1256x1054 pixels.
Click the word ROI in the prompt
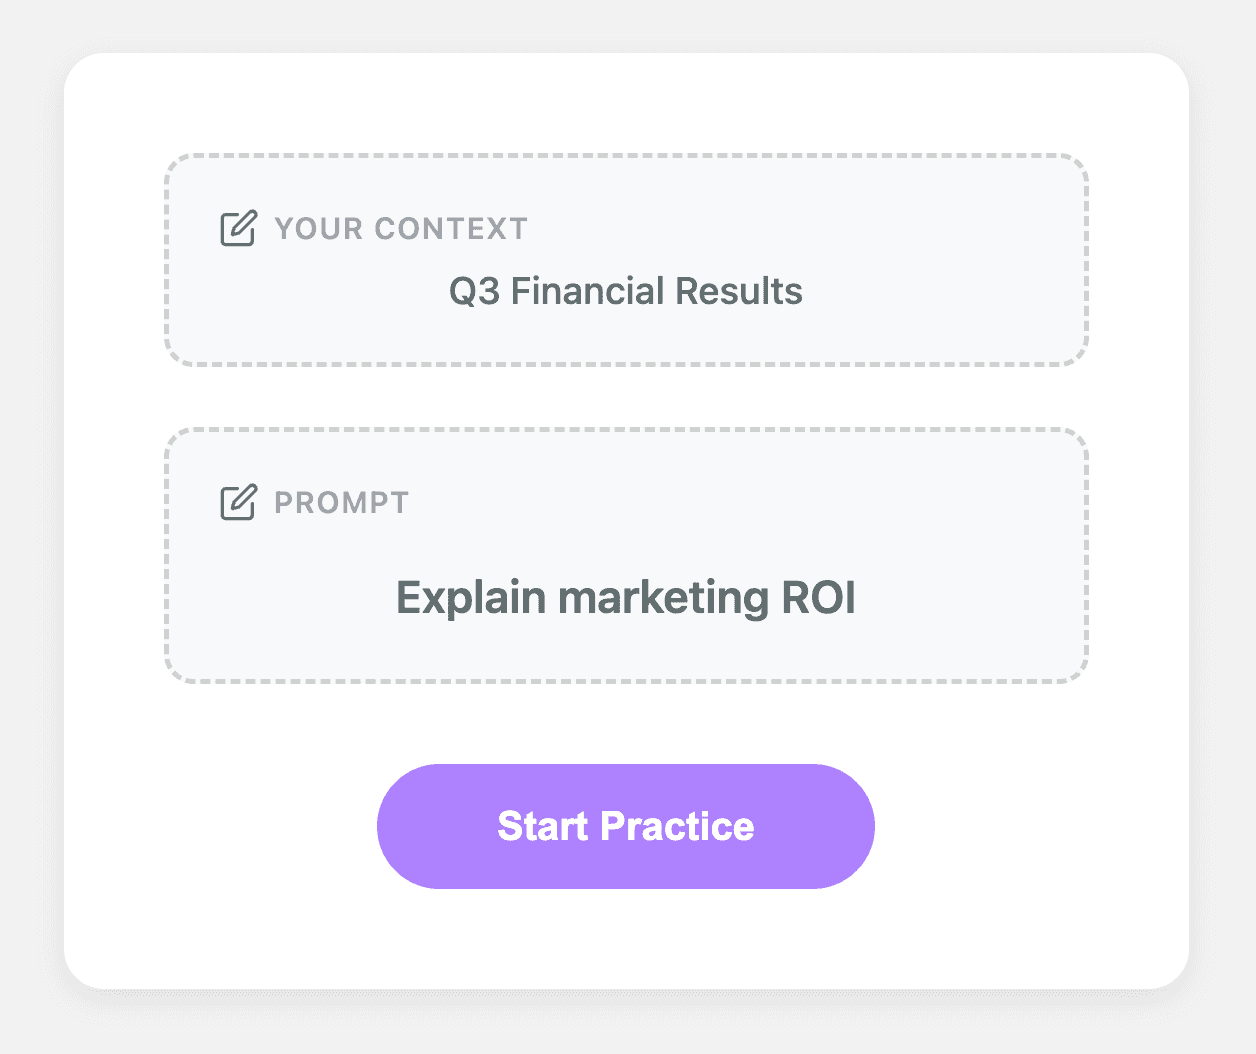pos(818,598)
